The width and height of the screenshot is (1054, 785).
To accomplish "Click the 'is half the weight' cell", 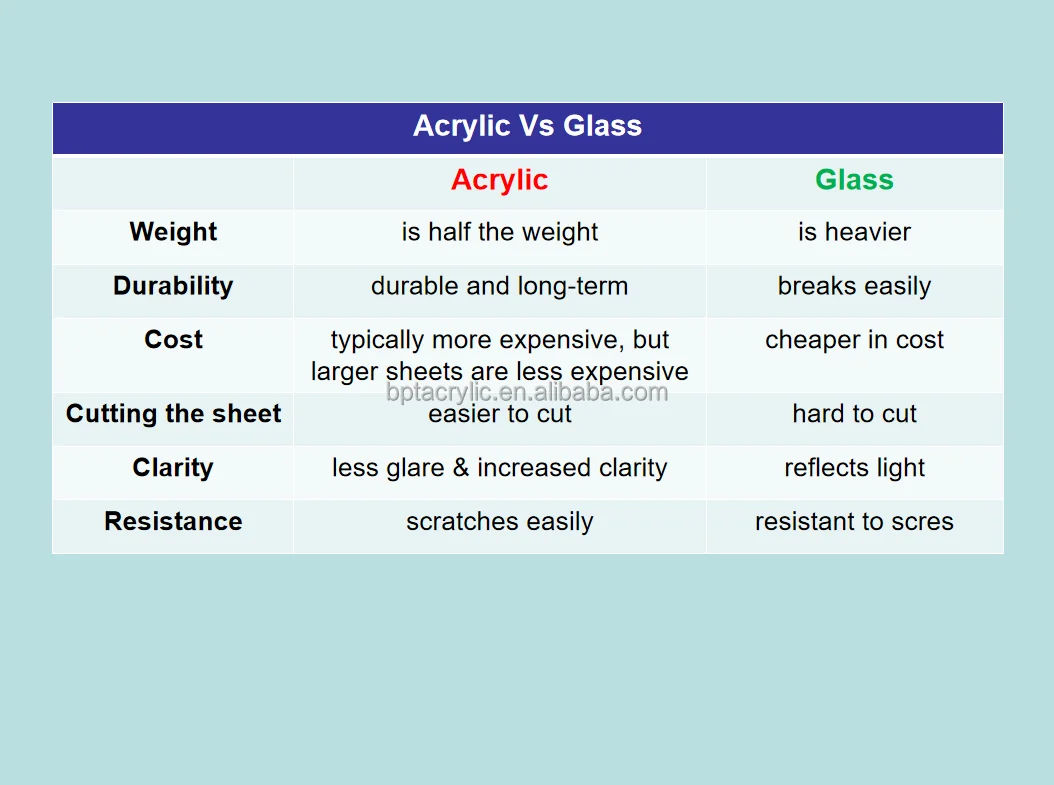I will click(x=499, y=232).
